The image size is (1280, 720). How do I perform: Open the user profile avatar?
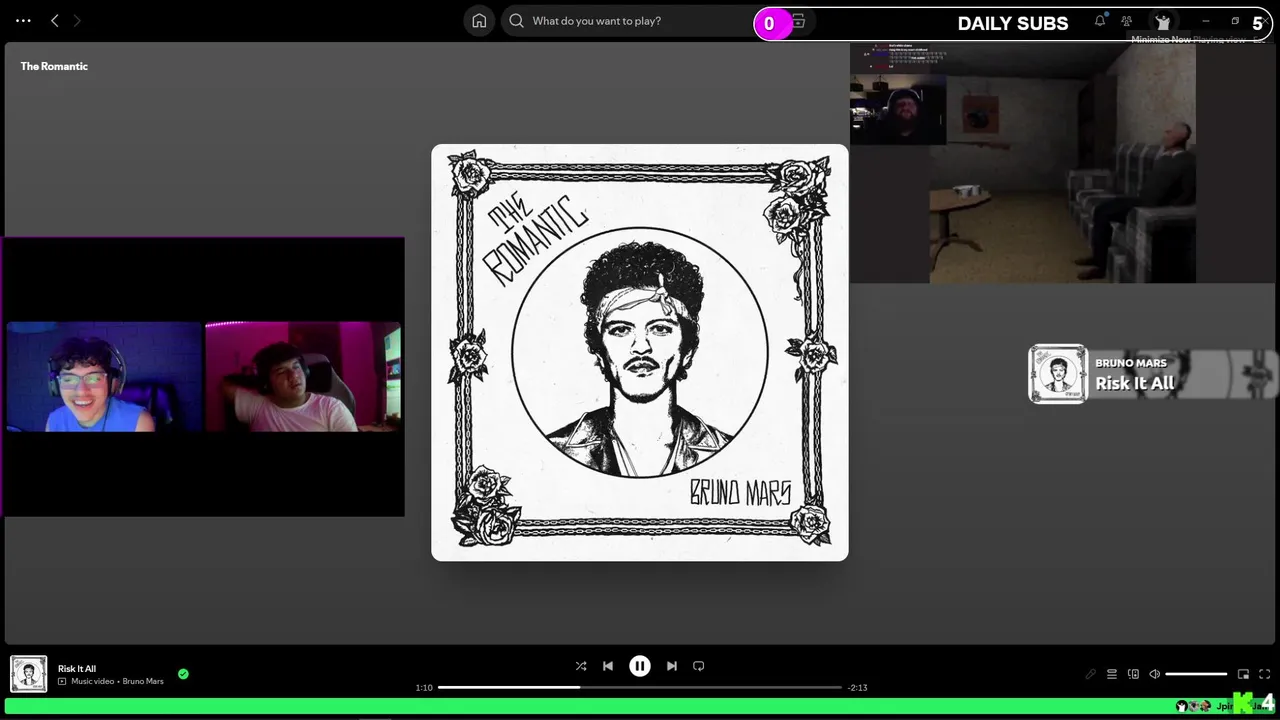point(1162,21)
